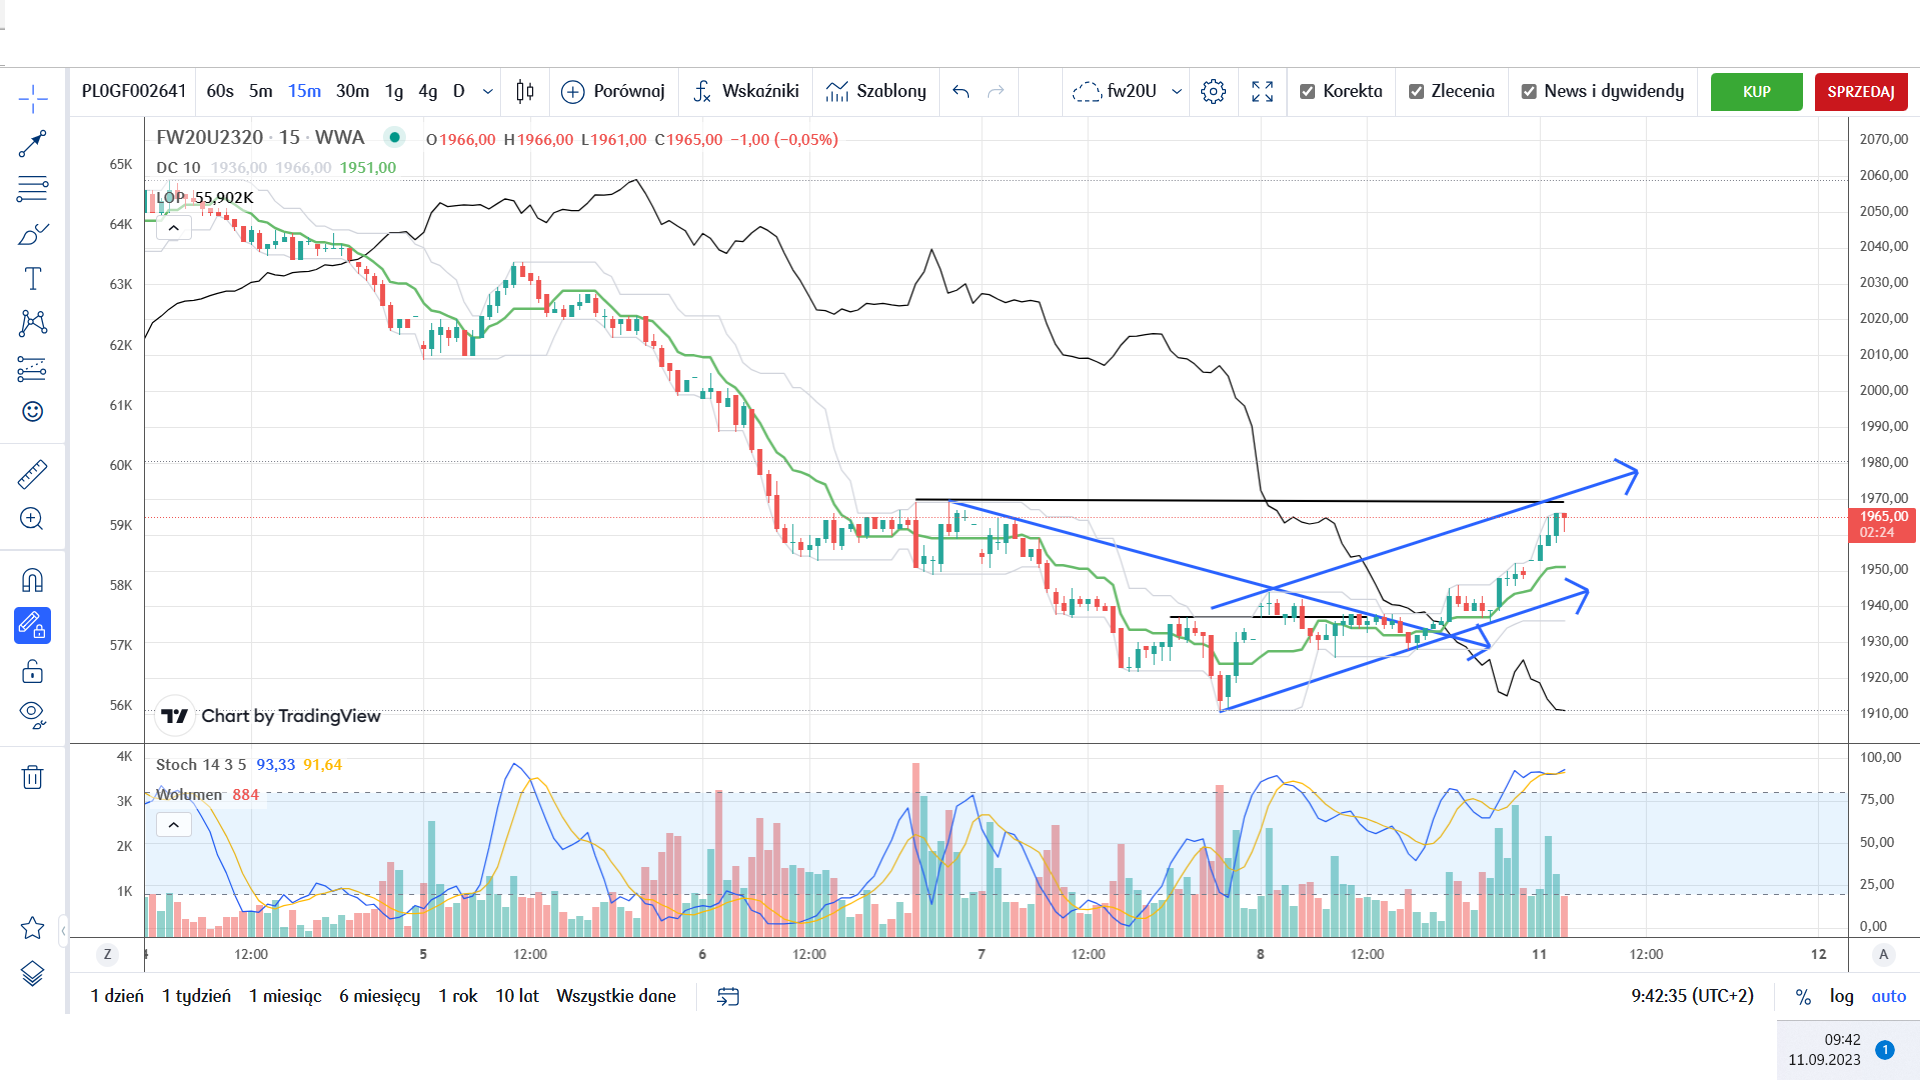The image size is (1920, 1080).
Task: Select the brush drawing tool
Action: [x=33, y=234]
